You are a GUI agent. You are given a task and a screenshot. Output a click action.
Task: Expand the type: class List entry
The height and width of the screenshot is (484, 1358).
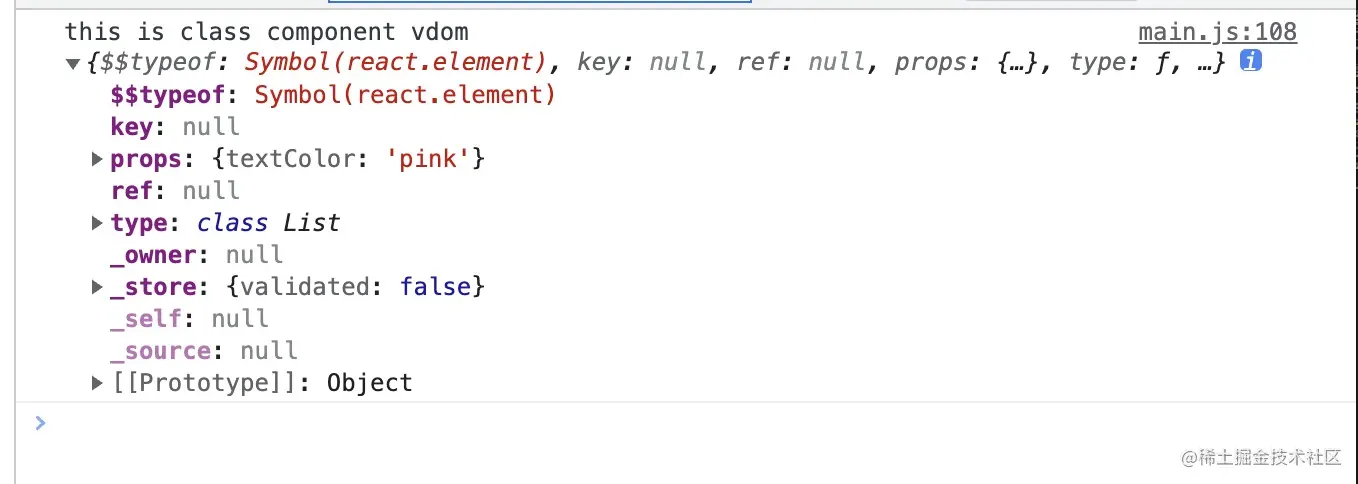point(97,223)
